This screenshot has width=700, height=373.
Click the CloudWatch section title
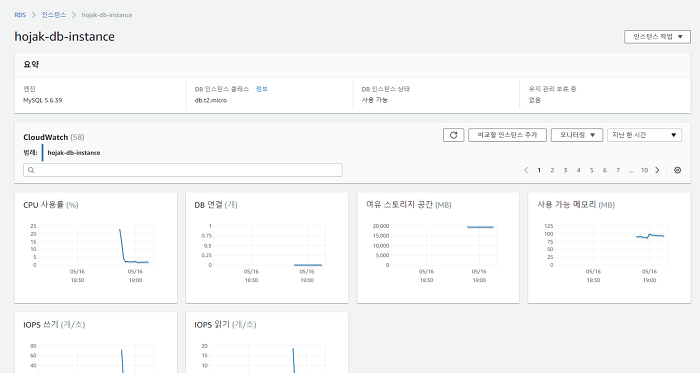(x=46, y=137)
